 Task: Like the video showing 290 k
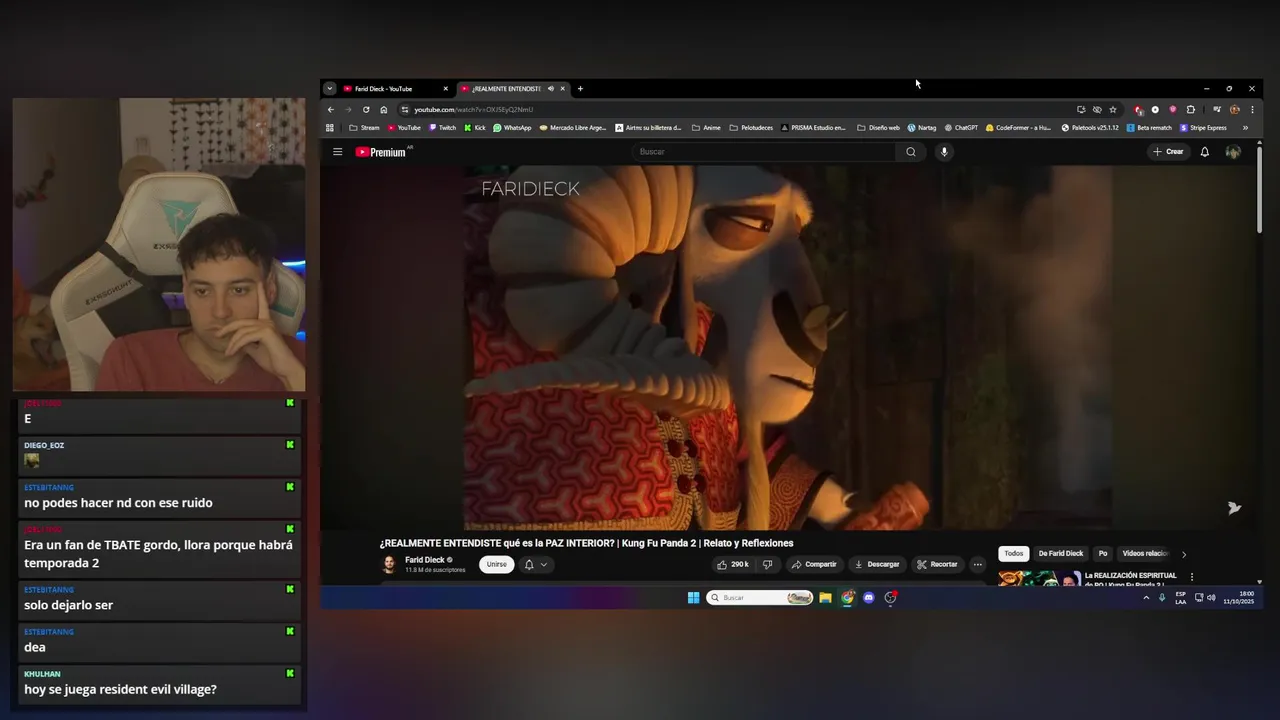(x=732, y=564)
